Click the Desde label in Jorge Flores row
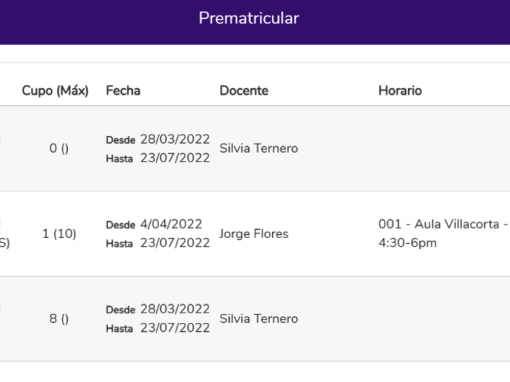 pyautogui.click(x=120, y=225)
